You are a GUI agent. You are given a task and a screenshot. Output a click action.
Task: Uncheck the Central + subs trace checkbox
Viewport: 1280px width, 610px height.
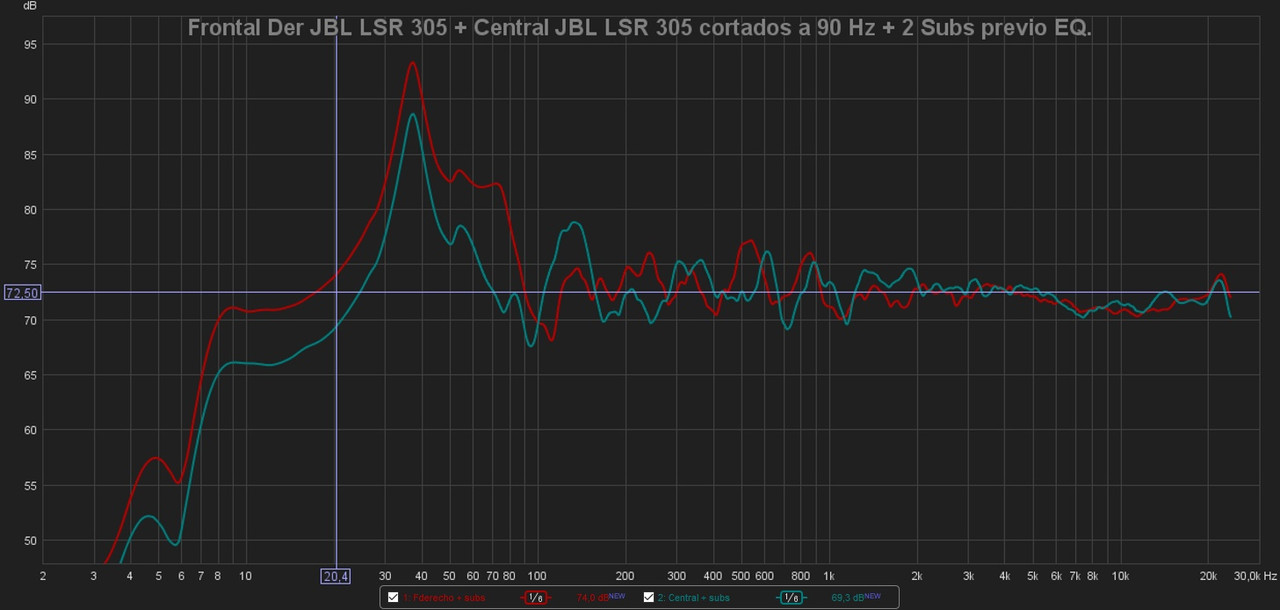click(648, 598)
